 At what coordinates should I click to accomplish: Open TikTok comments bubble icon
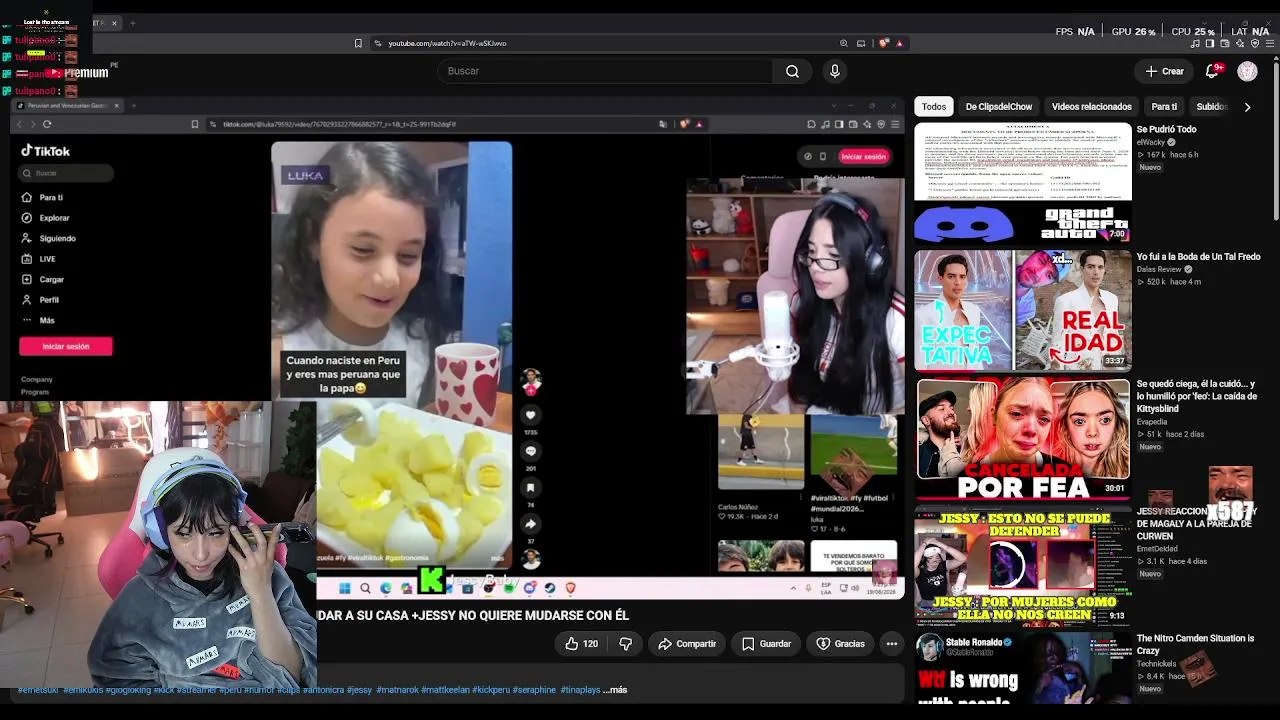click(531, 451)
